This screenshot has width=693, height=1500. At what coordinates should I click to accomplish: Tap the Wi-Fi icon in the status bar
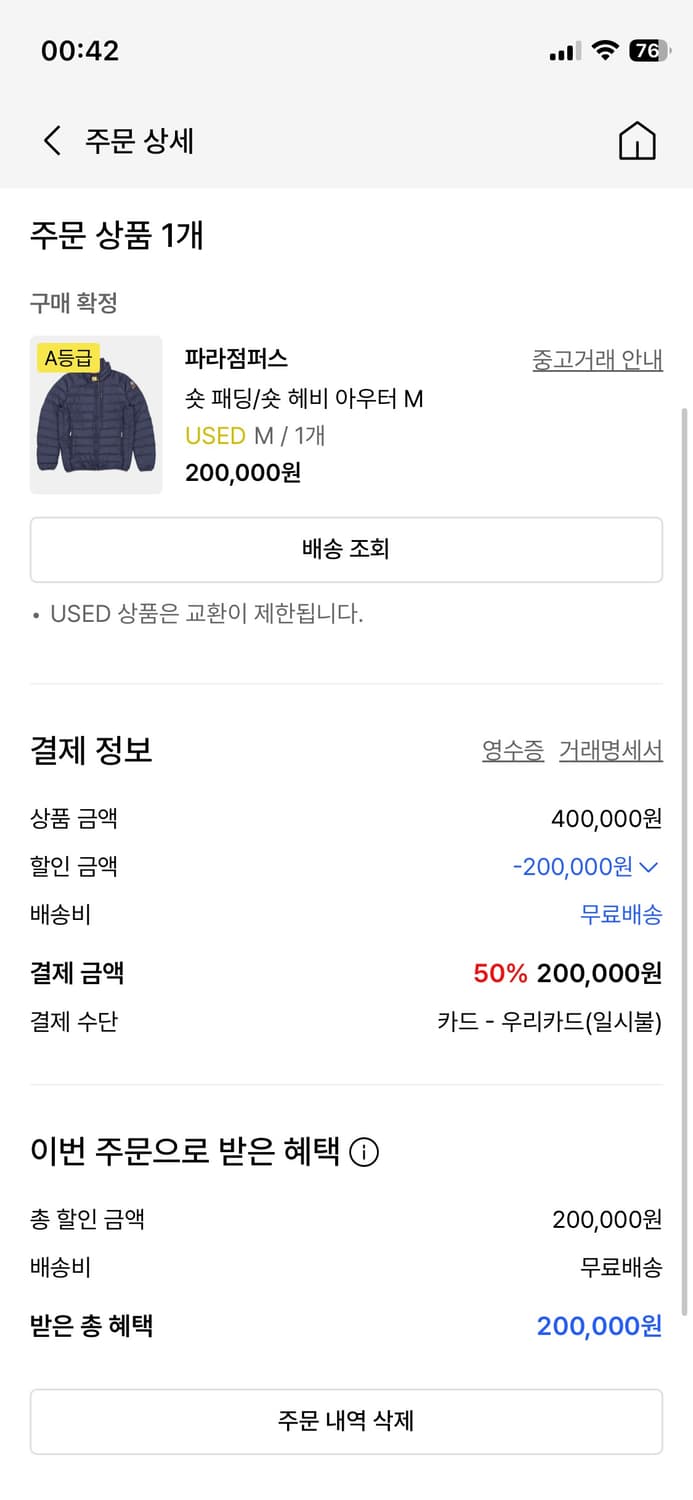[x=603, y=49]
